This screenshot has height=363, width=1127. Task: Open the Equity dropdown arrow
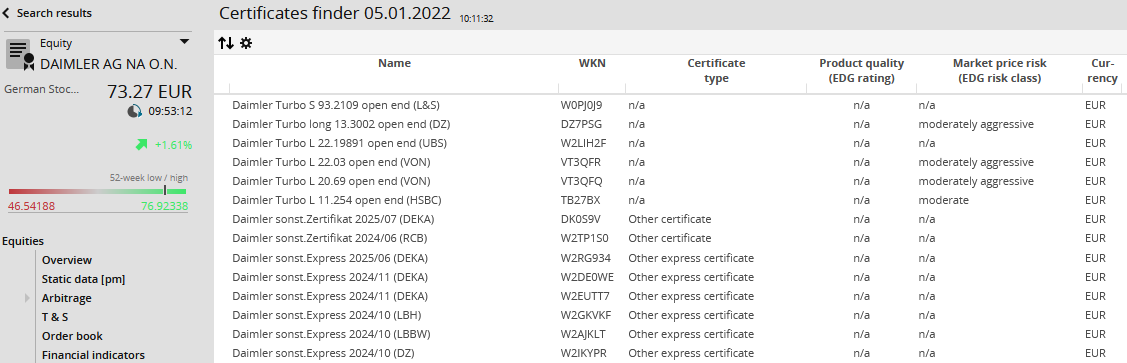(184, 42)
